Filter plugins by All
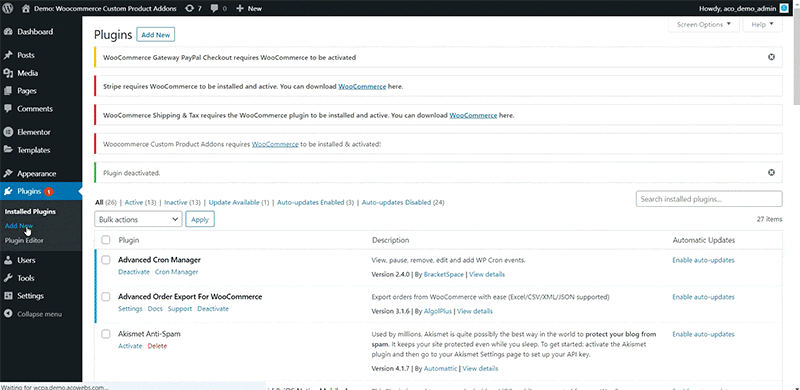This screenshot has width=800, height=390. 99,202
